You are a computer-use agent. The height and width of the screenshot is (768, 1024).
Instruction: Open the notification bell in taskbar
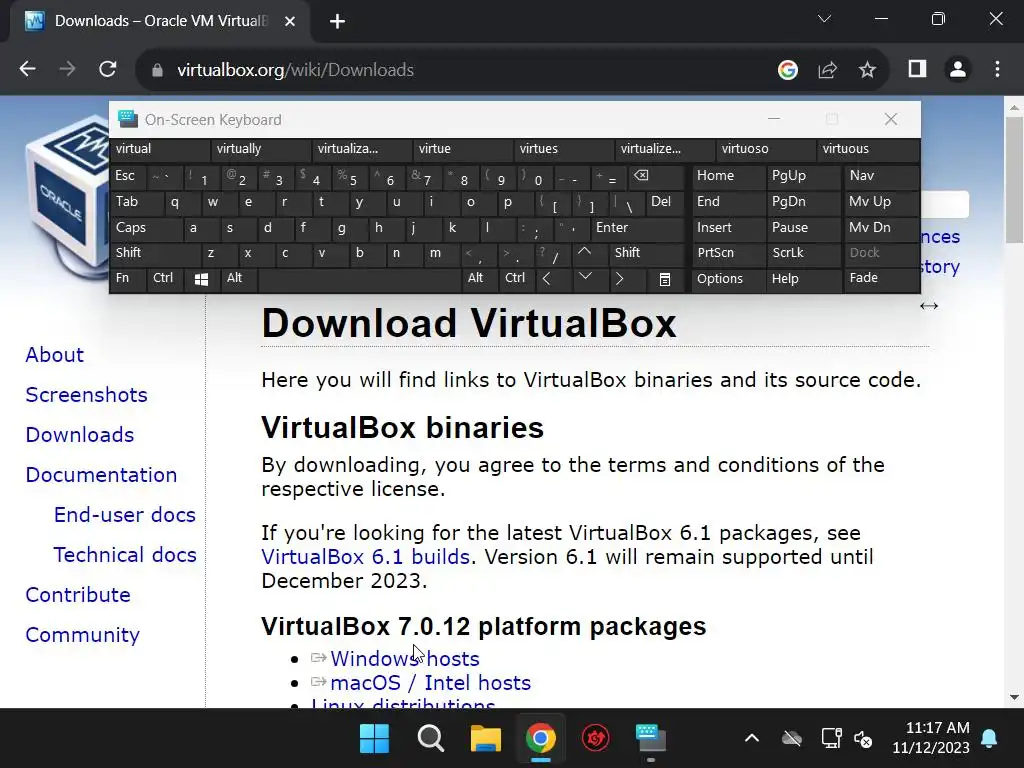tap(989, 739)
